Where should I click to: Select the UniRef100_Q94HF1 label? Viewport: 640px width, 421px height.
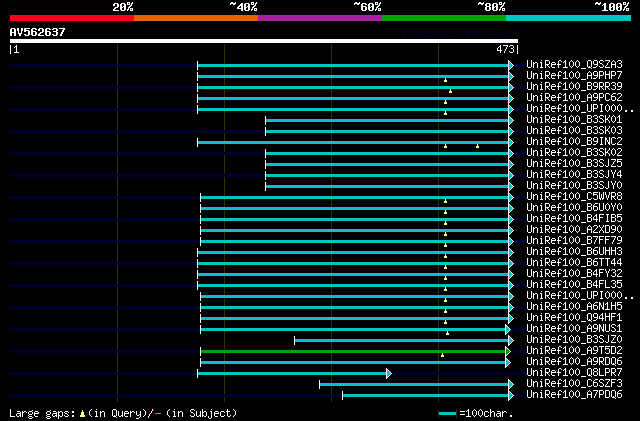pos(574,318)
